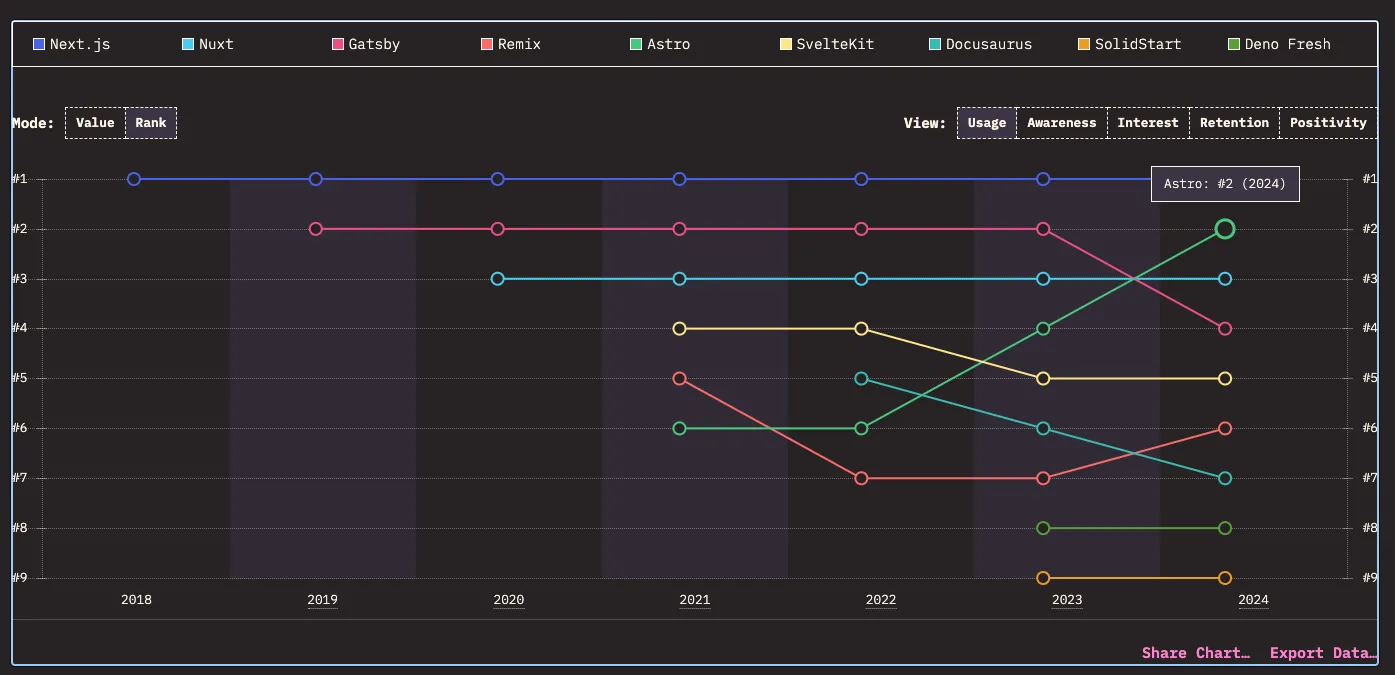Screen dimensions: 1395x675
Task: Select Next.js 2023 data point
Action: [x=1043, y=179]
